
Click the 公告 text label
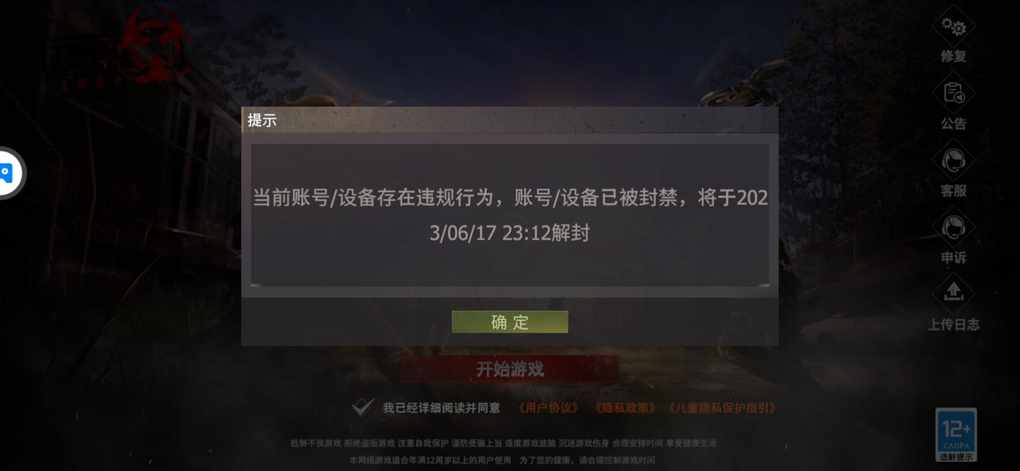(x=954, y=124)
